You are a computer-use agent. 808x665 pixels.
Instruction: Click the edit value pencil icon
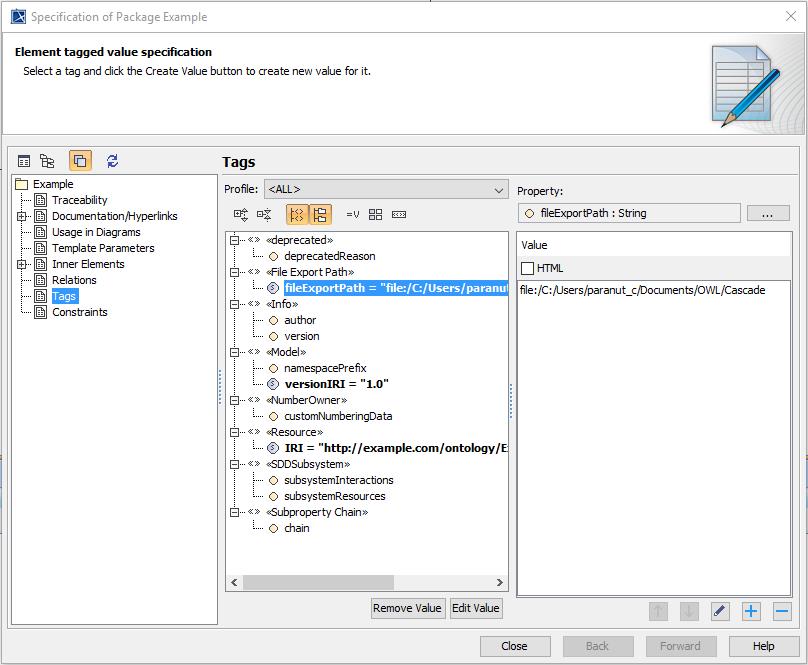720,611
